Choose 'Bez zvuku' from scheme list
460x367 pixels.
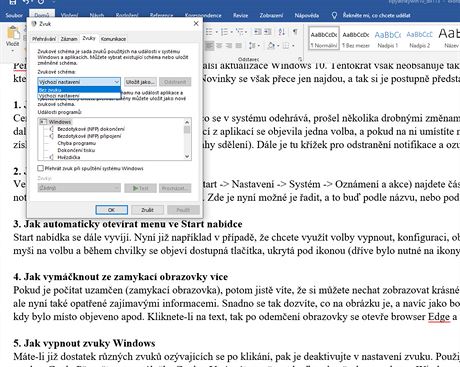pos(79,90)
